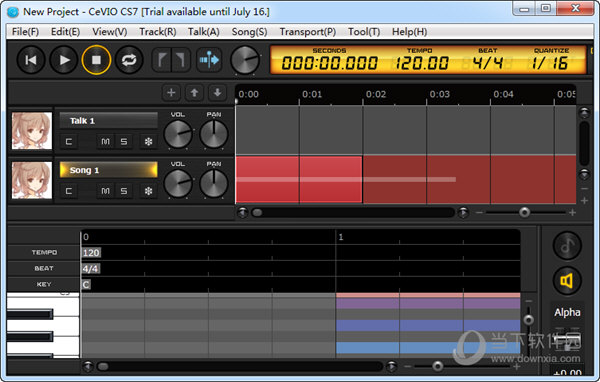600x382 pixels.
Task: Click piano roll horizontal zoom slider handle
Action: point(437,366)
